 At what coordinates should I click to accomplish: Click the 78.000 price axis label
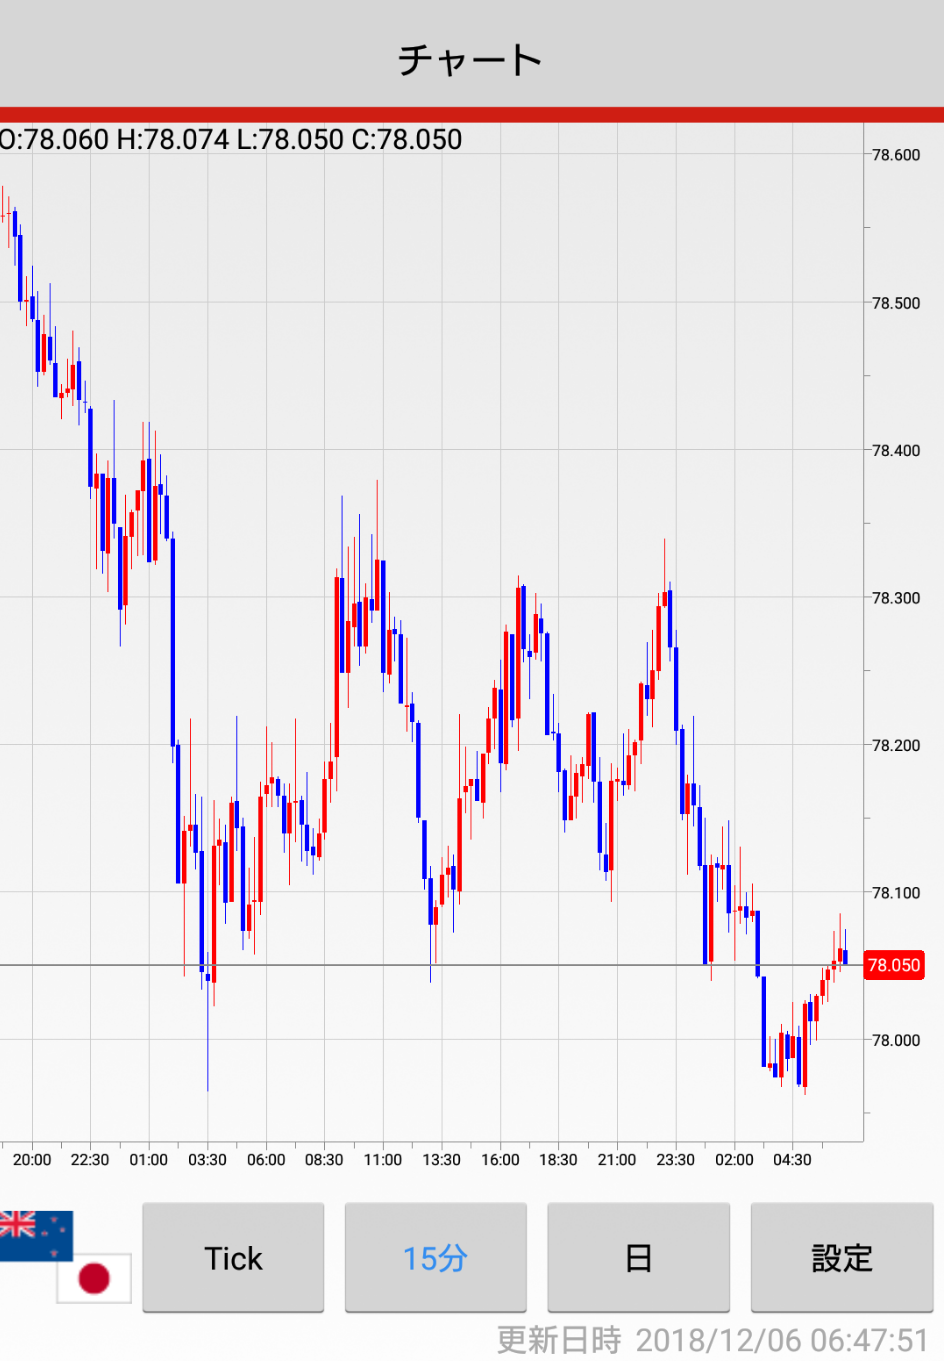click(x=895, y=1040)
